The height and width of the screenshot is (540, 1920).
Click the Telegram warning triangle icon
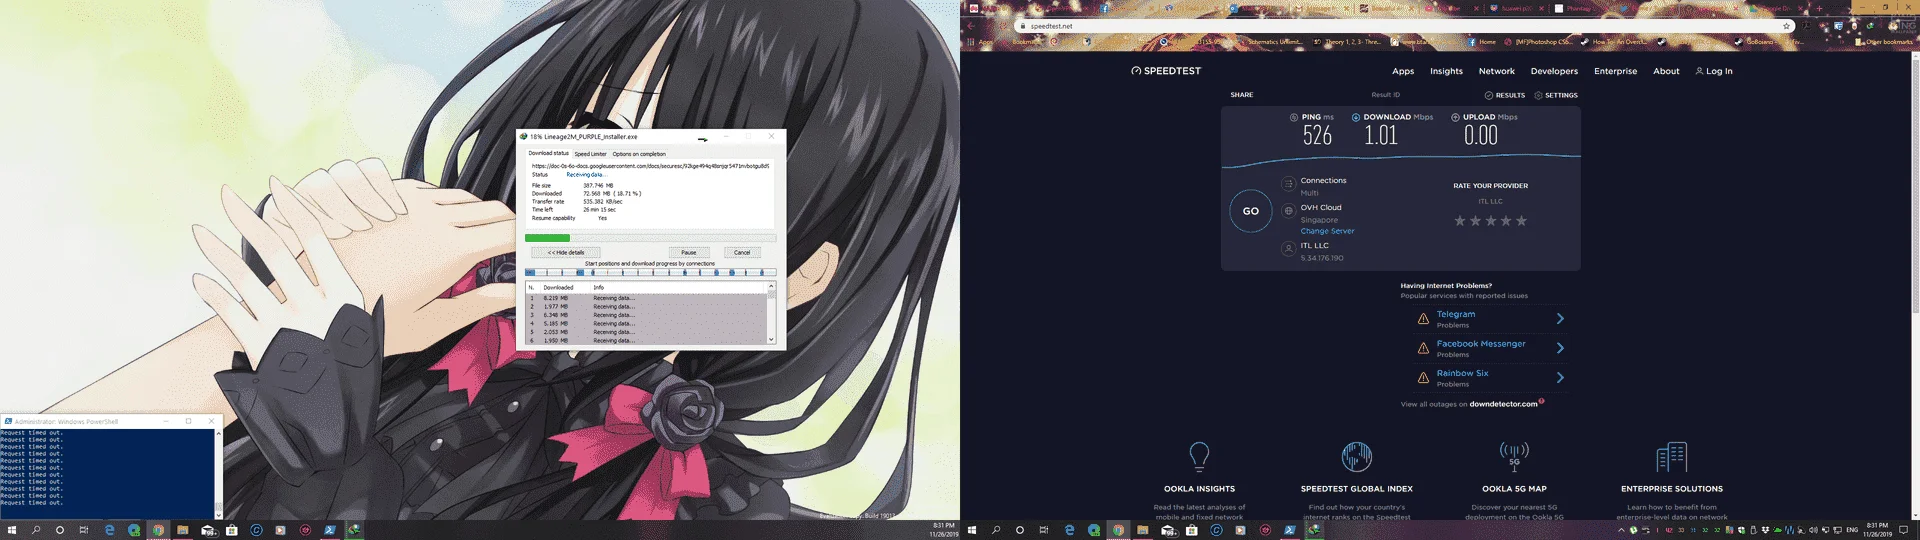click(1423, 319)
